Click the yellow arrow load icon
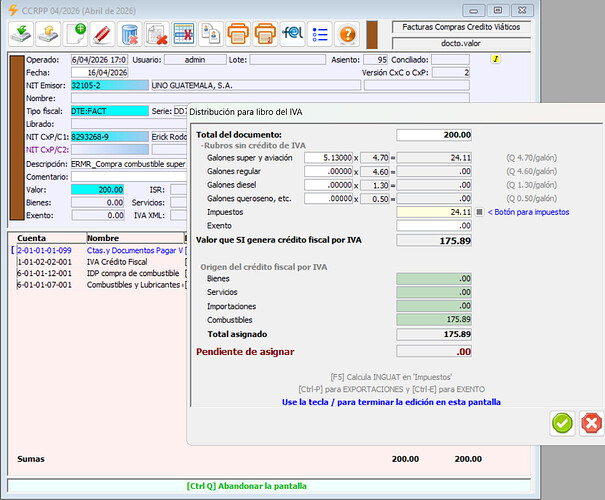This screenshot has width=605, height=500. click(49, 33)
